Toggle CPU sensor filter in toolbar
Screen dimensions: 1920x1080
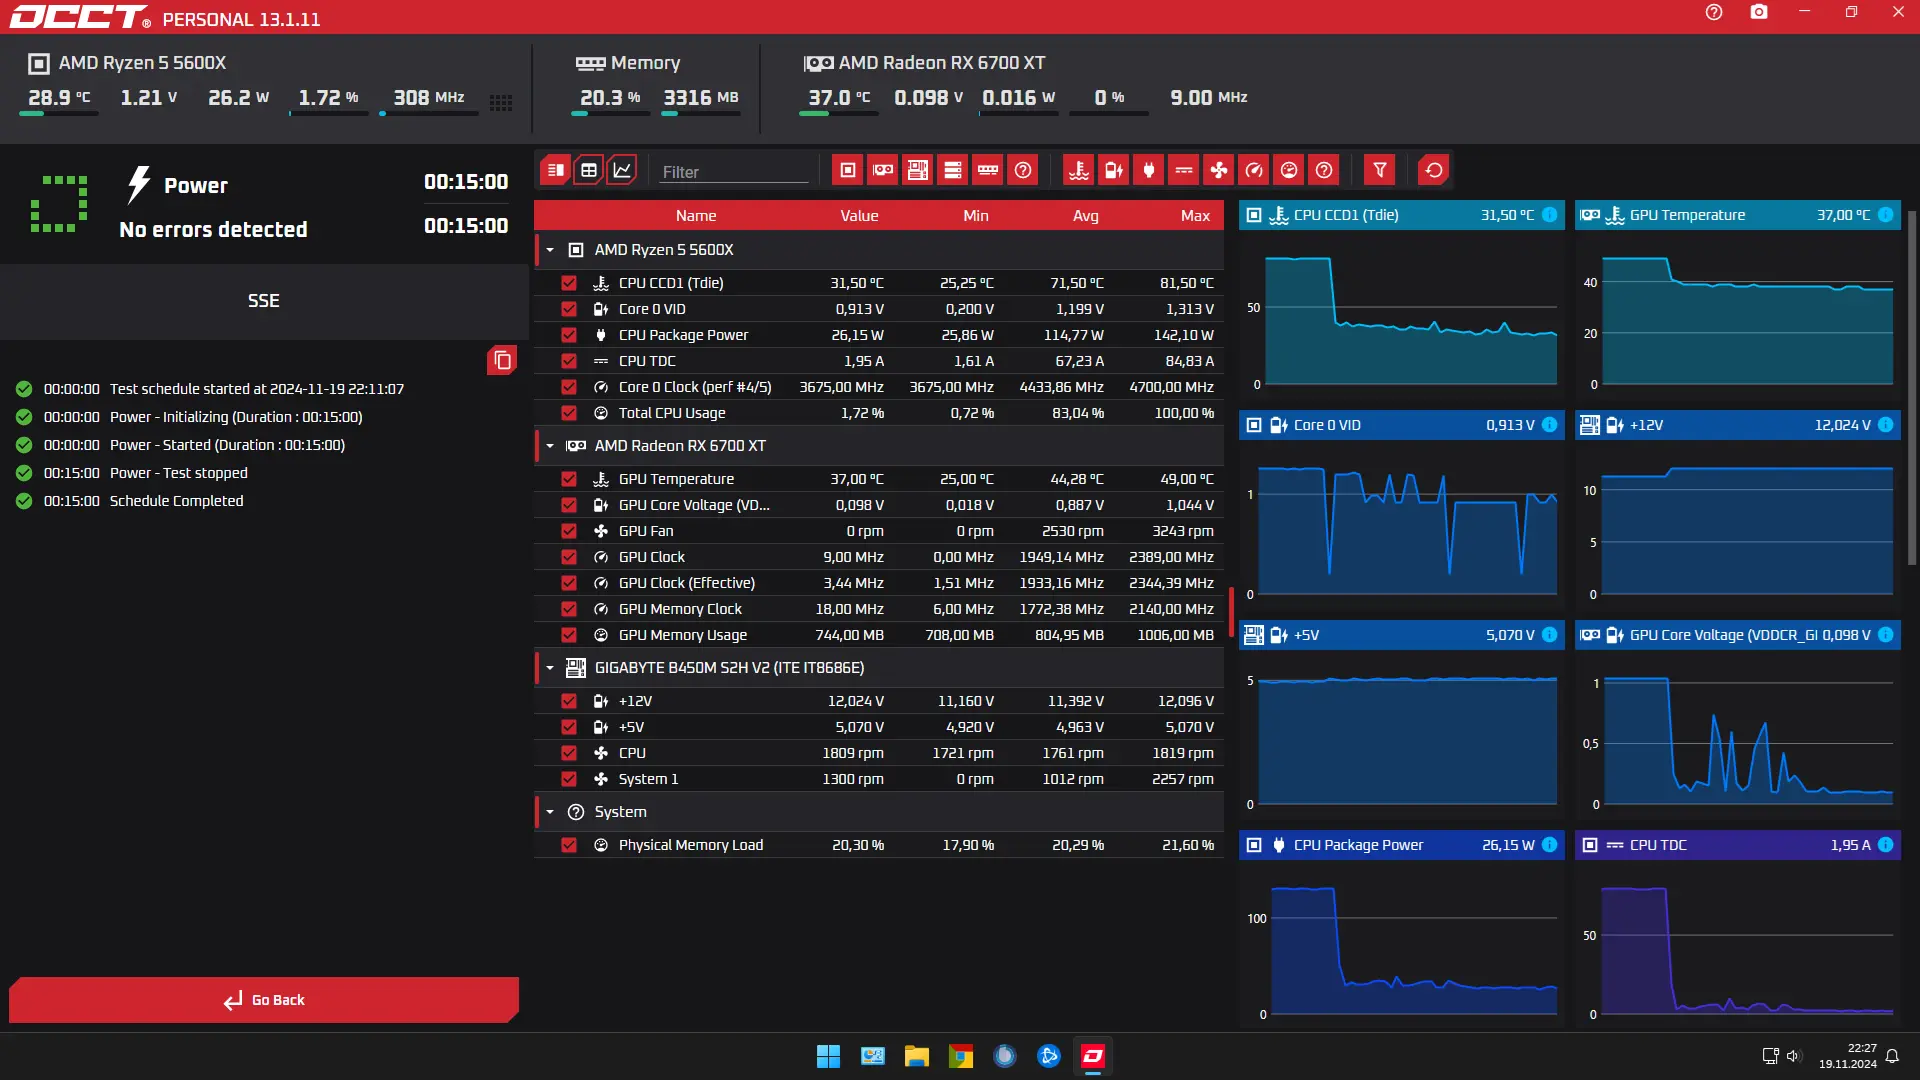pos(848,170)
